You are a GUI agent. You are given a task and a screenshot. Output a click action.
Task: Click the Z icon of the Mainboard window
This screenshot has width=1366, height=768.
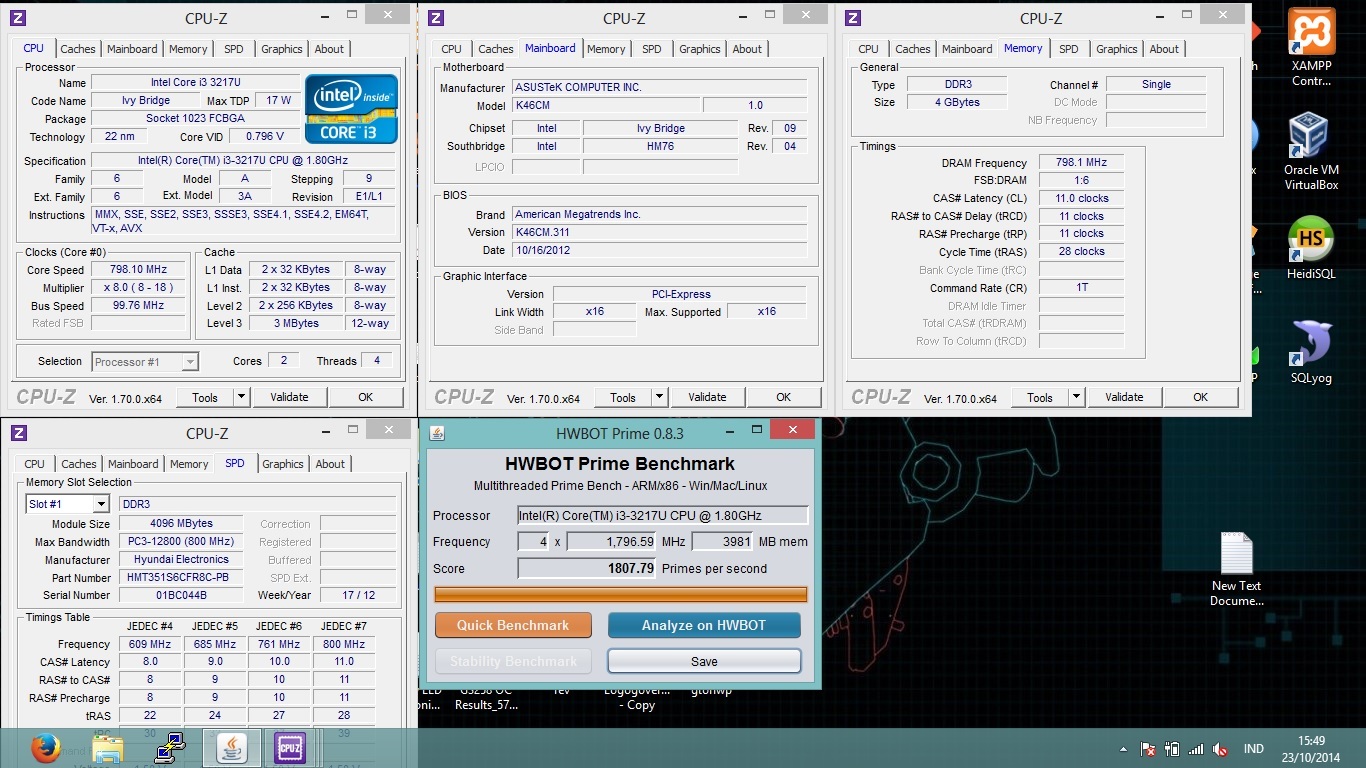pyautogui.click(x=436, y=18)
